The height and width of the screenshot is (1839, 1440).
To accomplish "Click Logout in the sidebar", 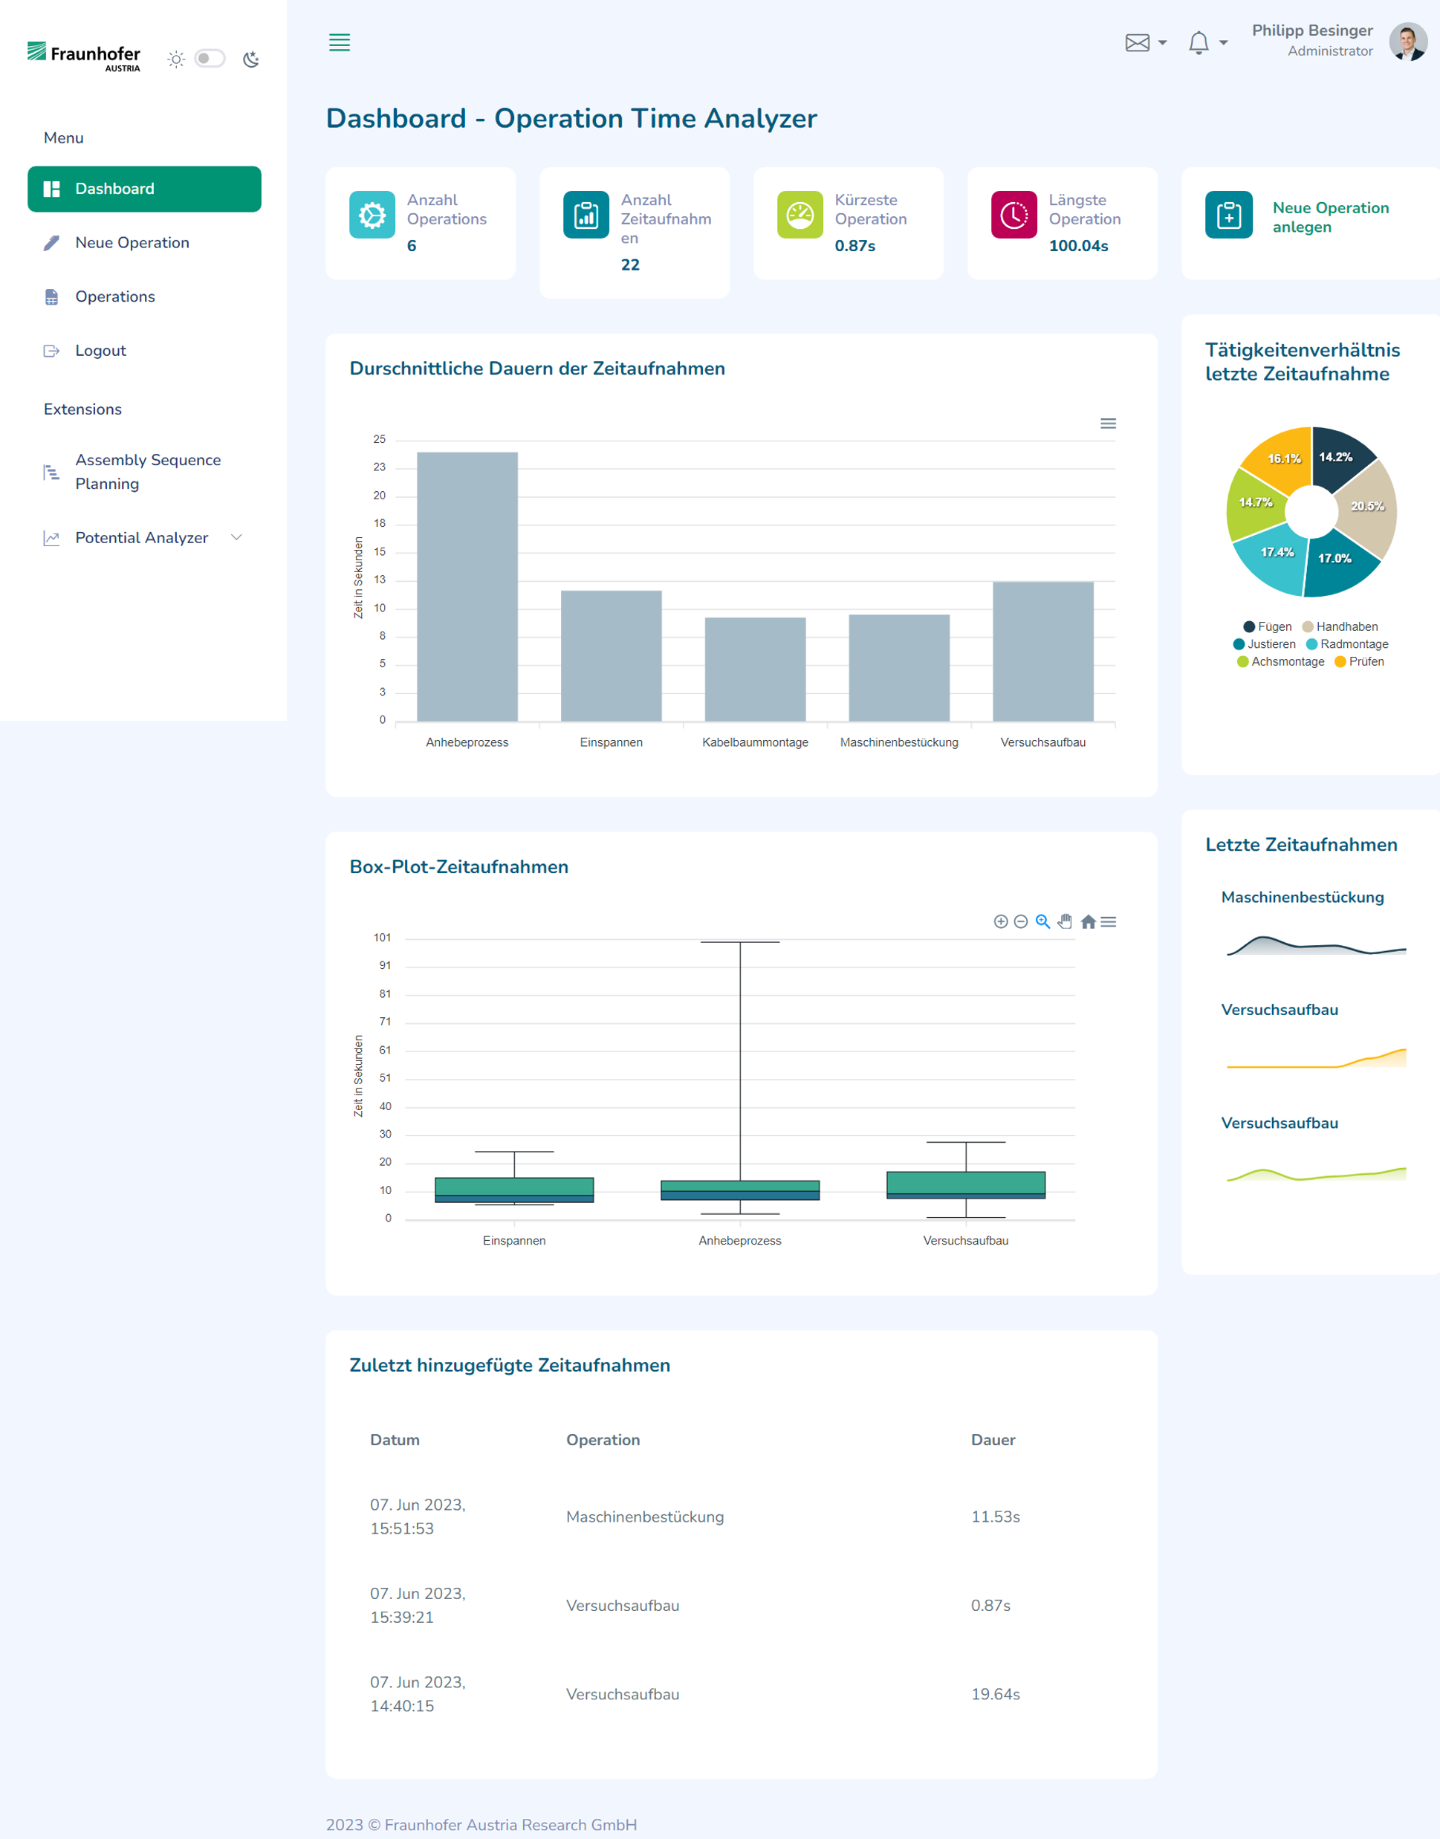I will (x=100, y=351).
